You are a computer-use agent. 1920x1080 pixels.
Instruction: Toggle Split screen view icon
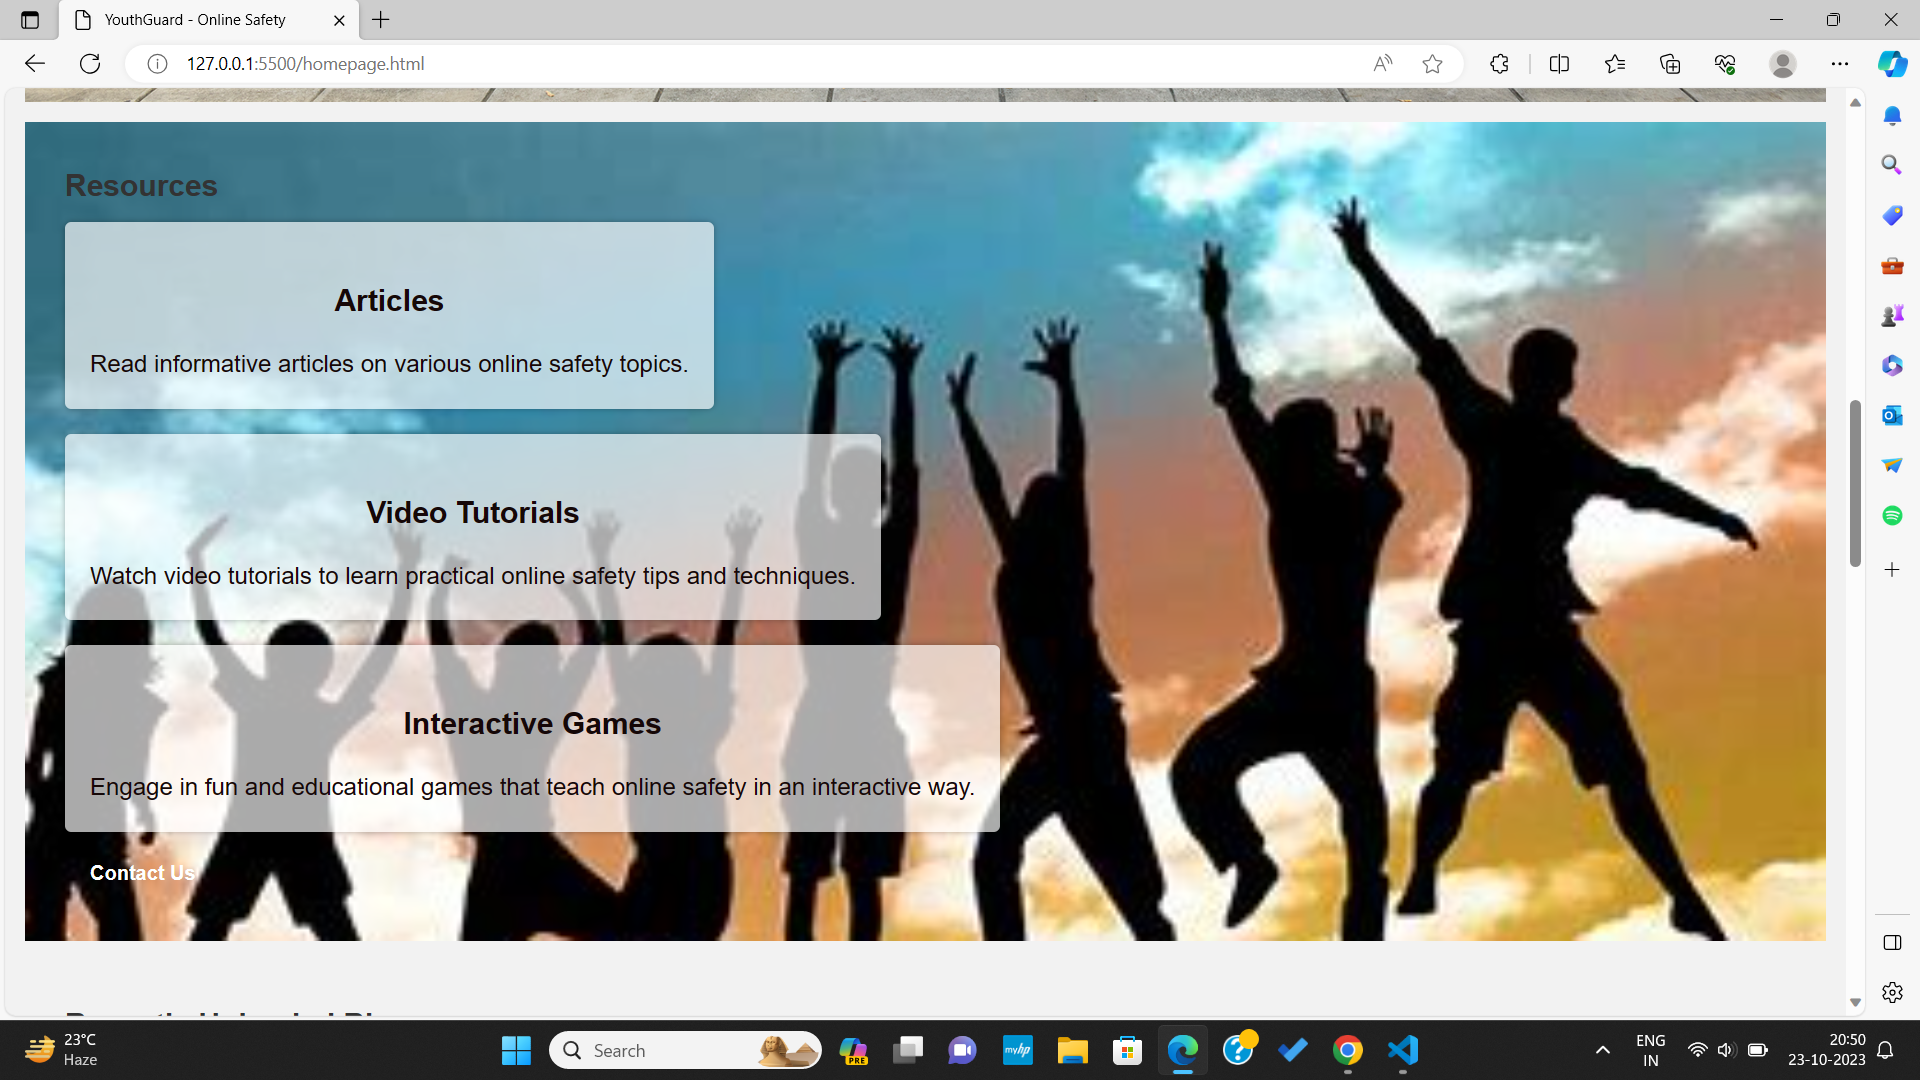pos(1559,64)
